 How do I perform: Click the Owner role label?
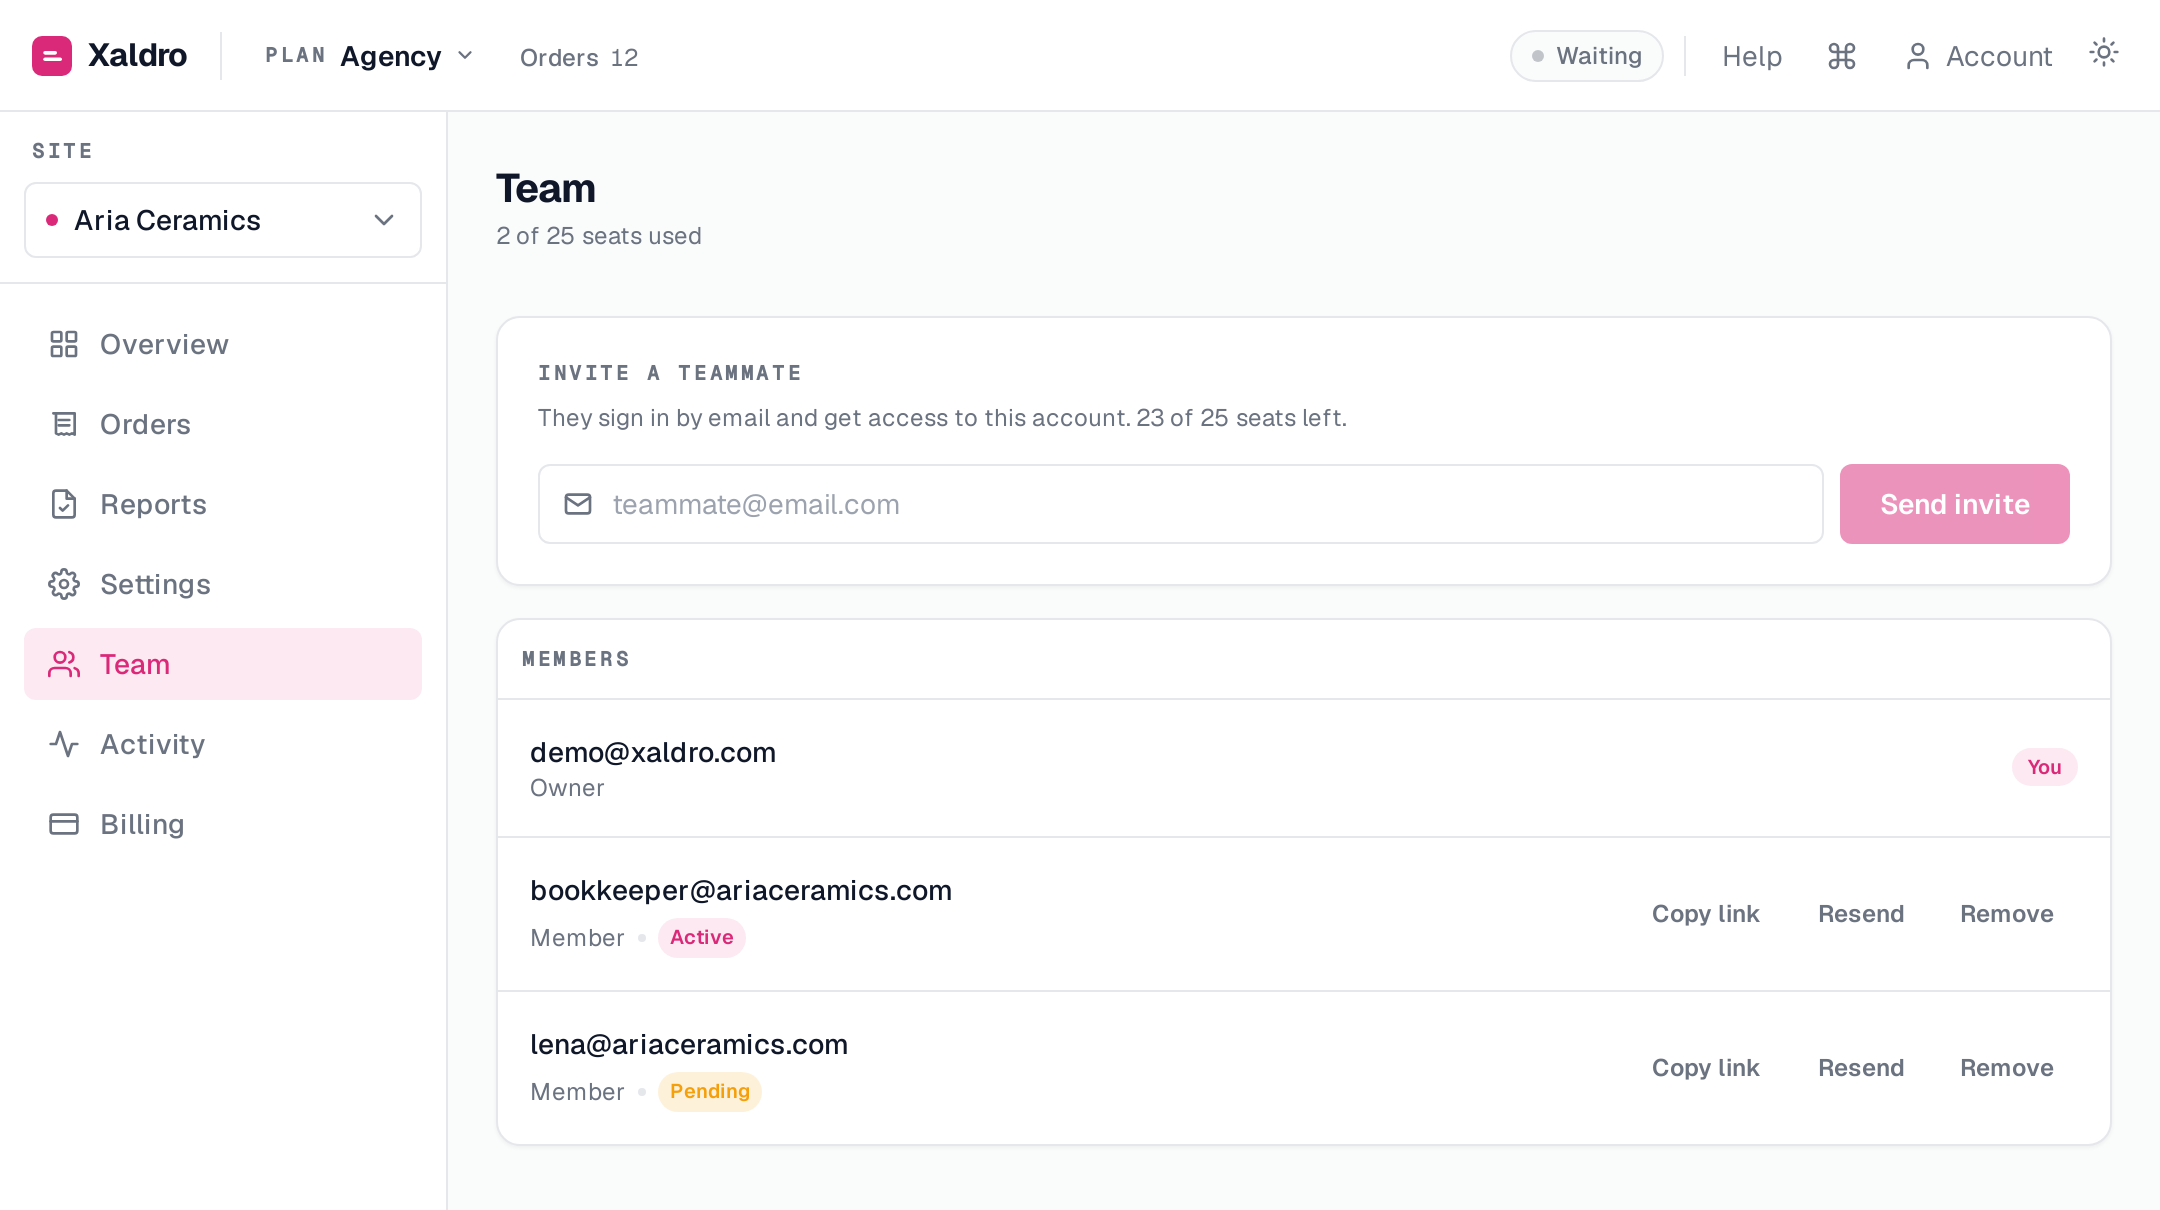567,788
